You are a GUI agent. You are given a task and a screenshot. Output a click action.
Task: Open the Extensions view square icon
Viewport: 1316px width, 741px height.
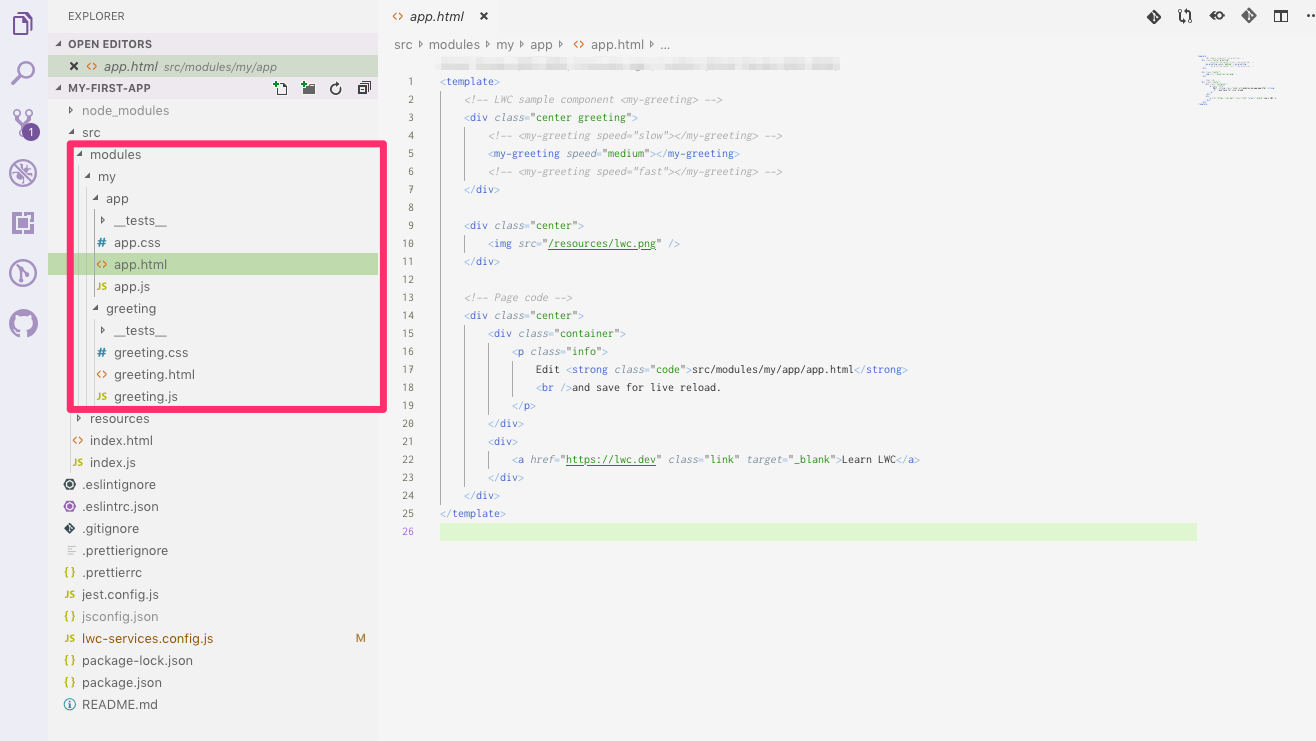(x=23, y=223)
